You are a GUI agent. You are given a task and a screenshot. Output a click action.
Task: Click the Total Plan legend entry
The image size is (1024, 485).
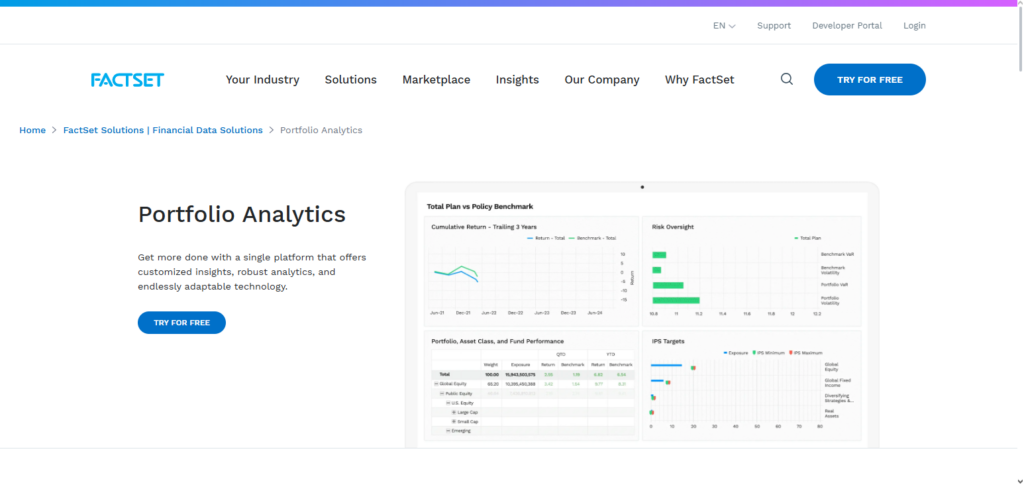807,238
